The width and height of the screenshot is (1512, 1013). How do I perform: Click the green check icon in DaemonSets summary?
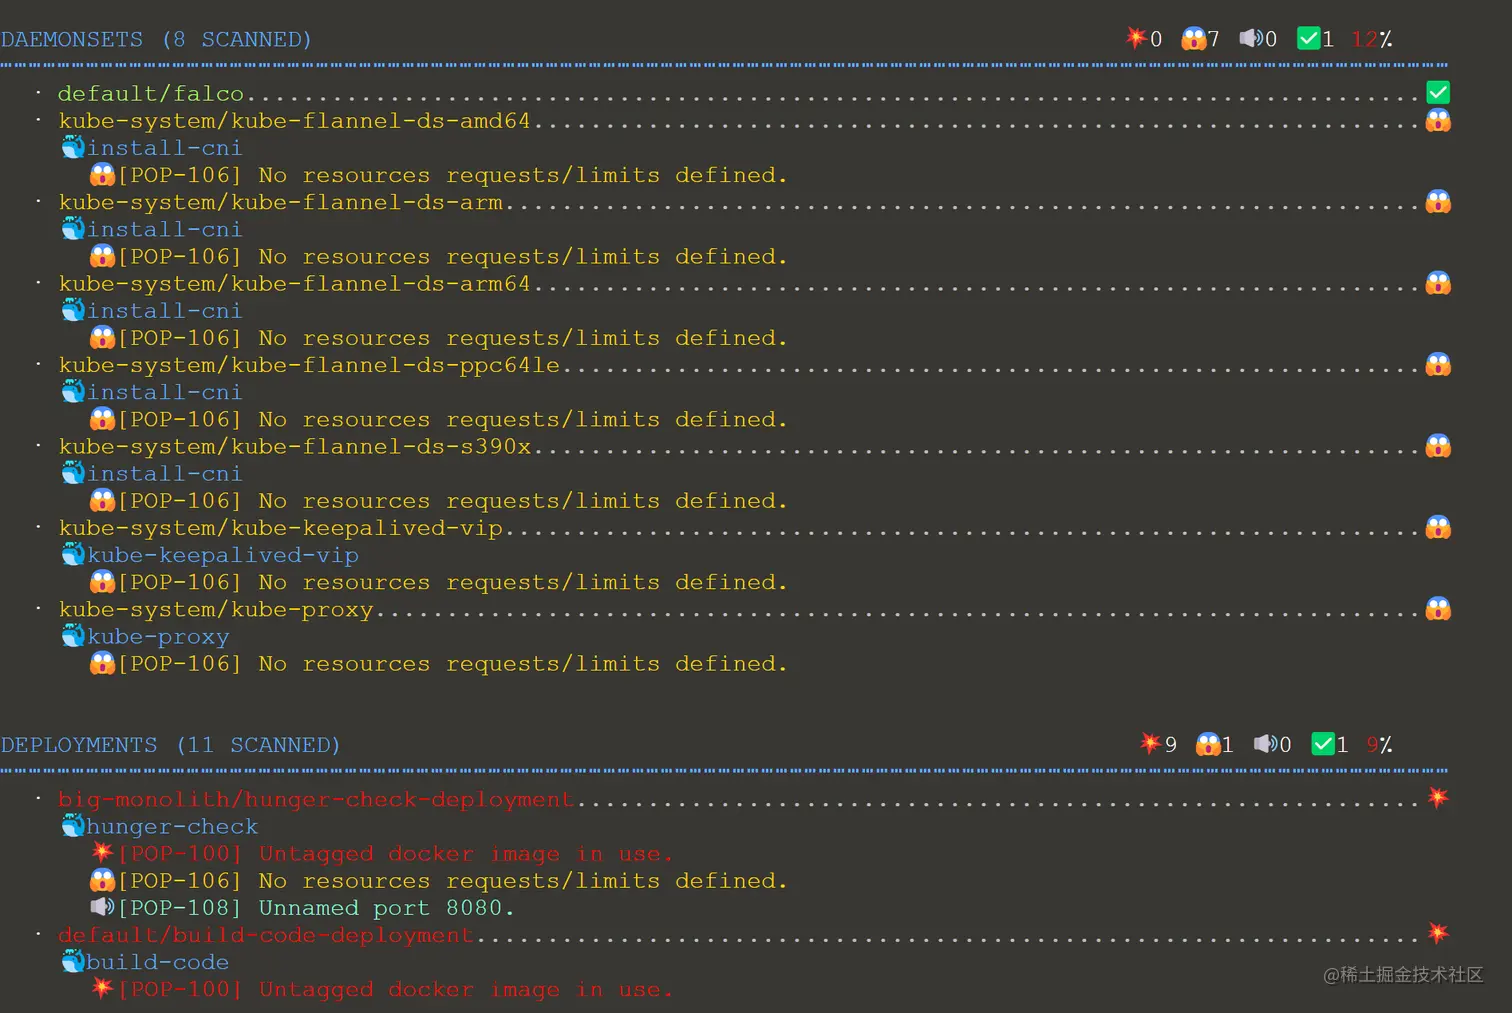click(1308, 38)
